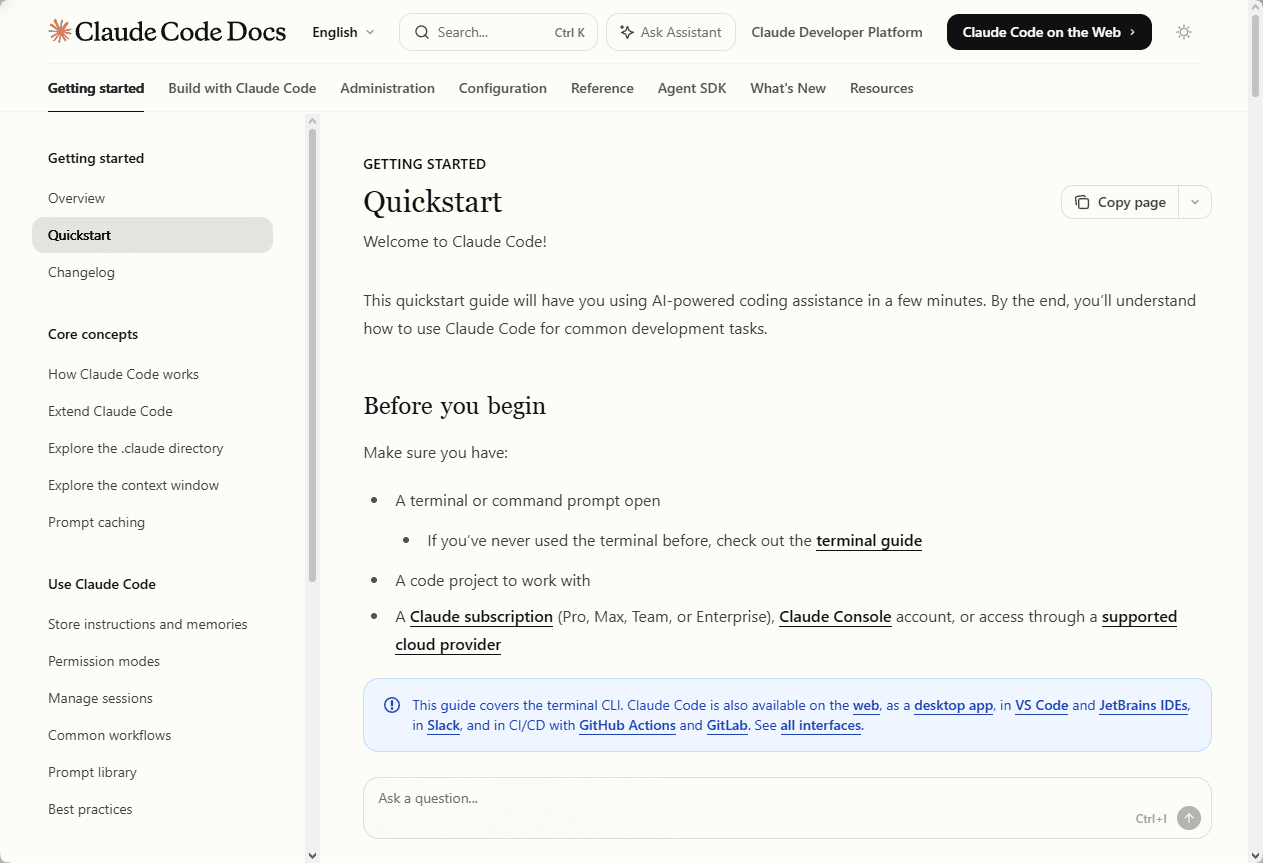Click the arrow on Claude Code on the Web
This screenshot has width=1263, height=863.
tap(1132, 32)
